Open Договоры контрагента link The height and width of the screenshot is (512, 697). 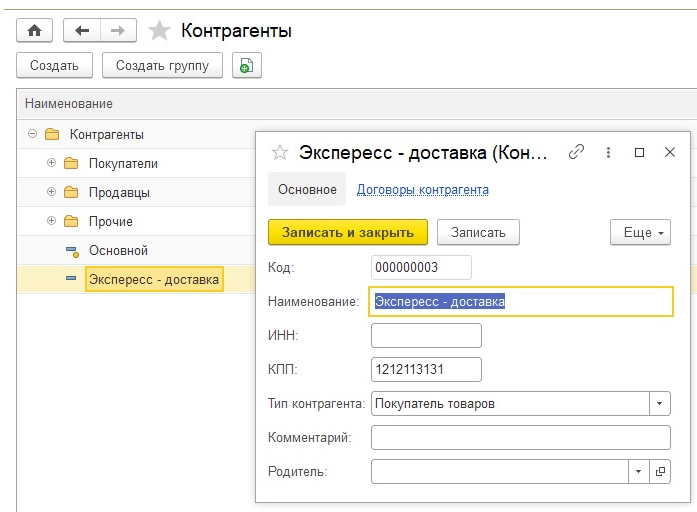423,190
